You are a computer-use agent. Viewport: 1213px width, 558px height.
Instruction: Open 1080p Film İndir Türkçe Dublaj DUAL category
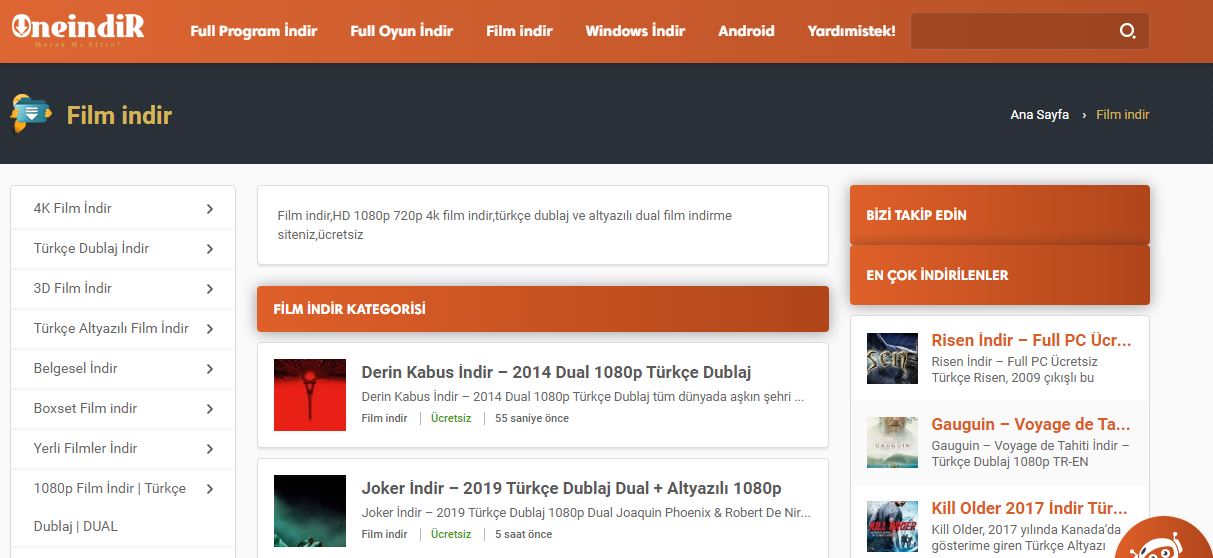click(109, 507)
